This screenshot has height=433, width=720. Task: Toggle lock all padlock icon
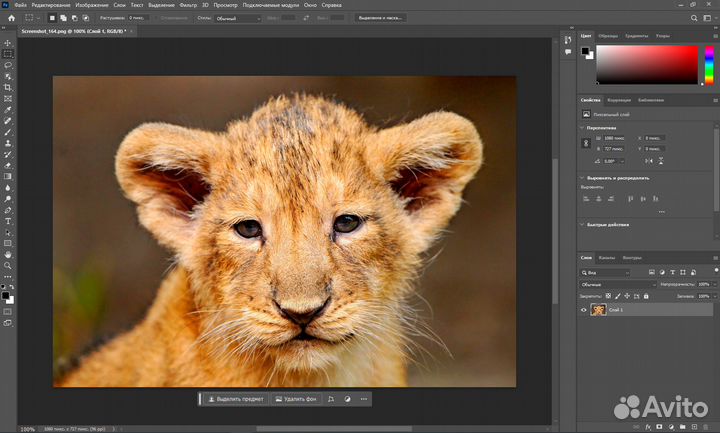(x=646, y=296)
